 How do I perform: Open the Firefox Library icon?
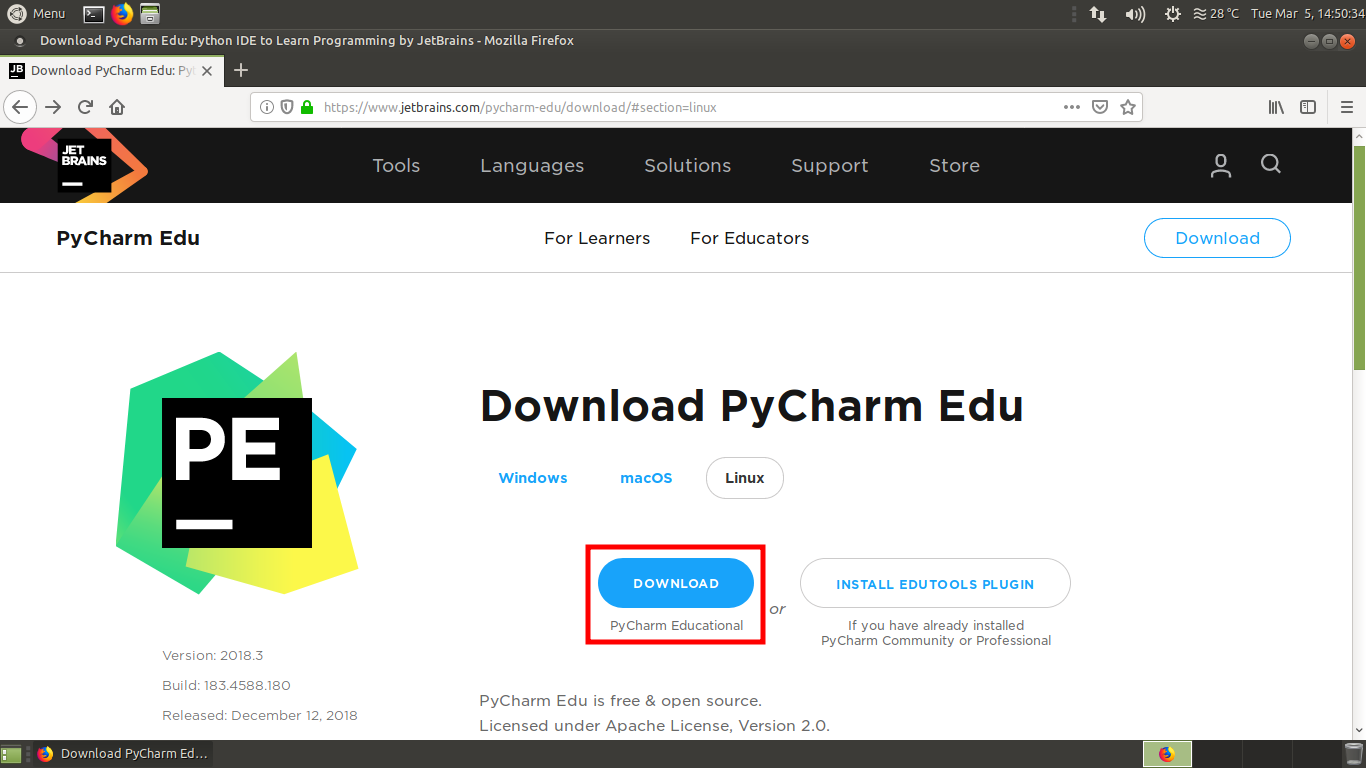(1276, 107)
